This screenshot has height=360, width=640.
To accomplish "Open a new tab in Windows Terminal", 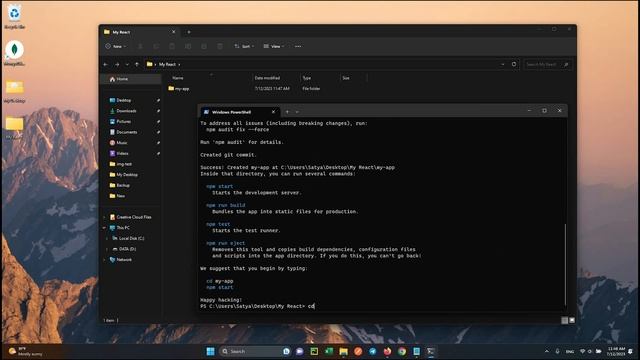I will pos(287,111).
